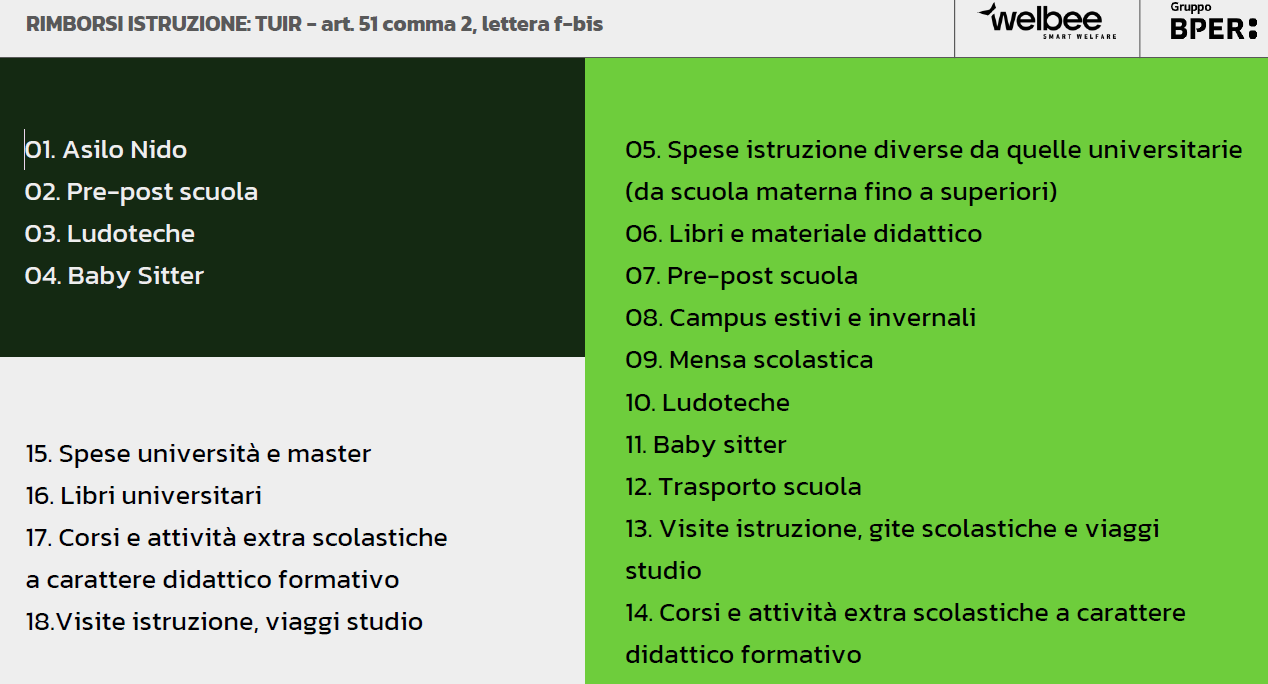Click the 16. Libri universitari item
This screenshot has width=1268, height=684.
144,496
